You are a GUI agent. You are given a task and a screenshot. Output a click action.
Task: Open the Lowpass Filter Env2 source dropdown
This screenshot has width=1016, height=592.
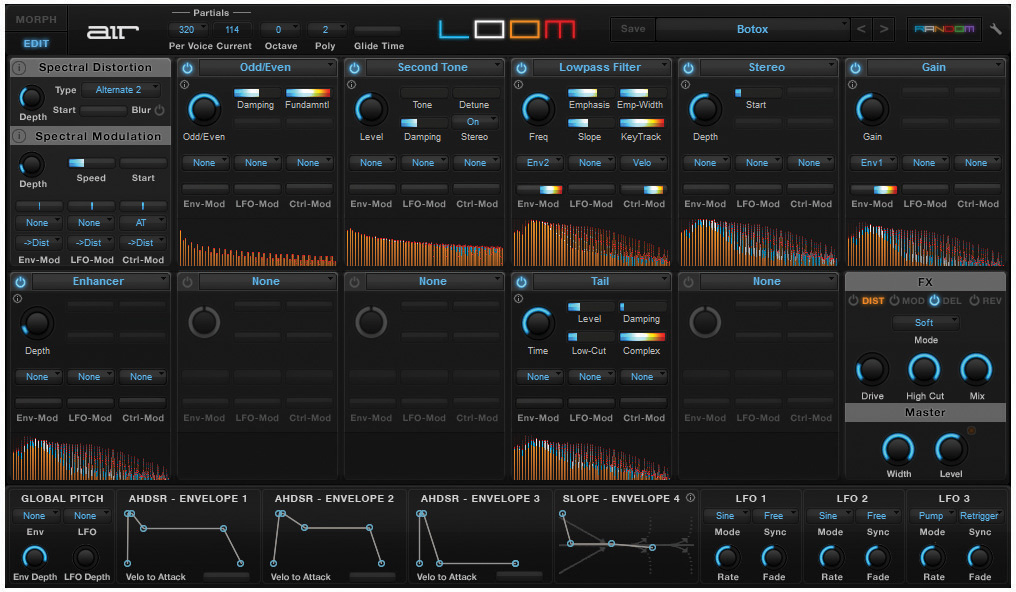point(539,163)
